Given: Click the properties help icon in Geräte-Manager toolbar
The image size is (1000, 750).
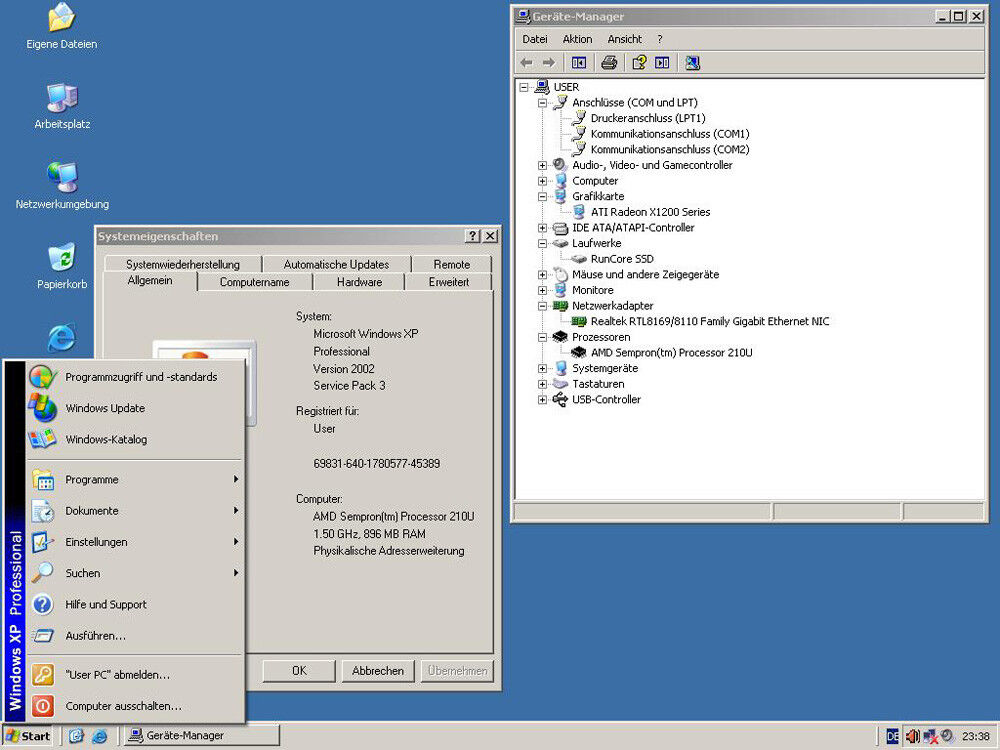Looking at the screenshot, I should [x=639, y=62].
